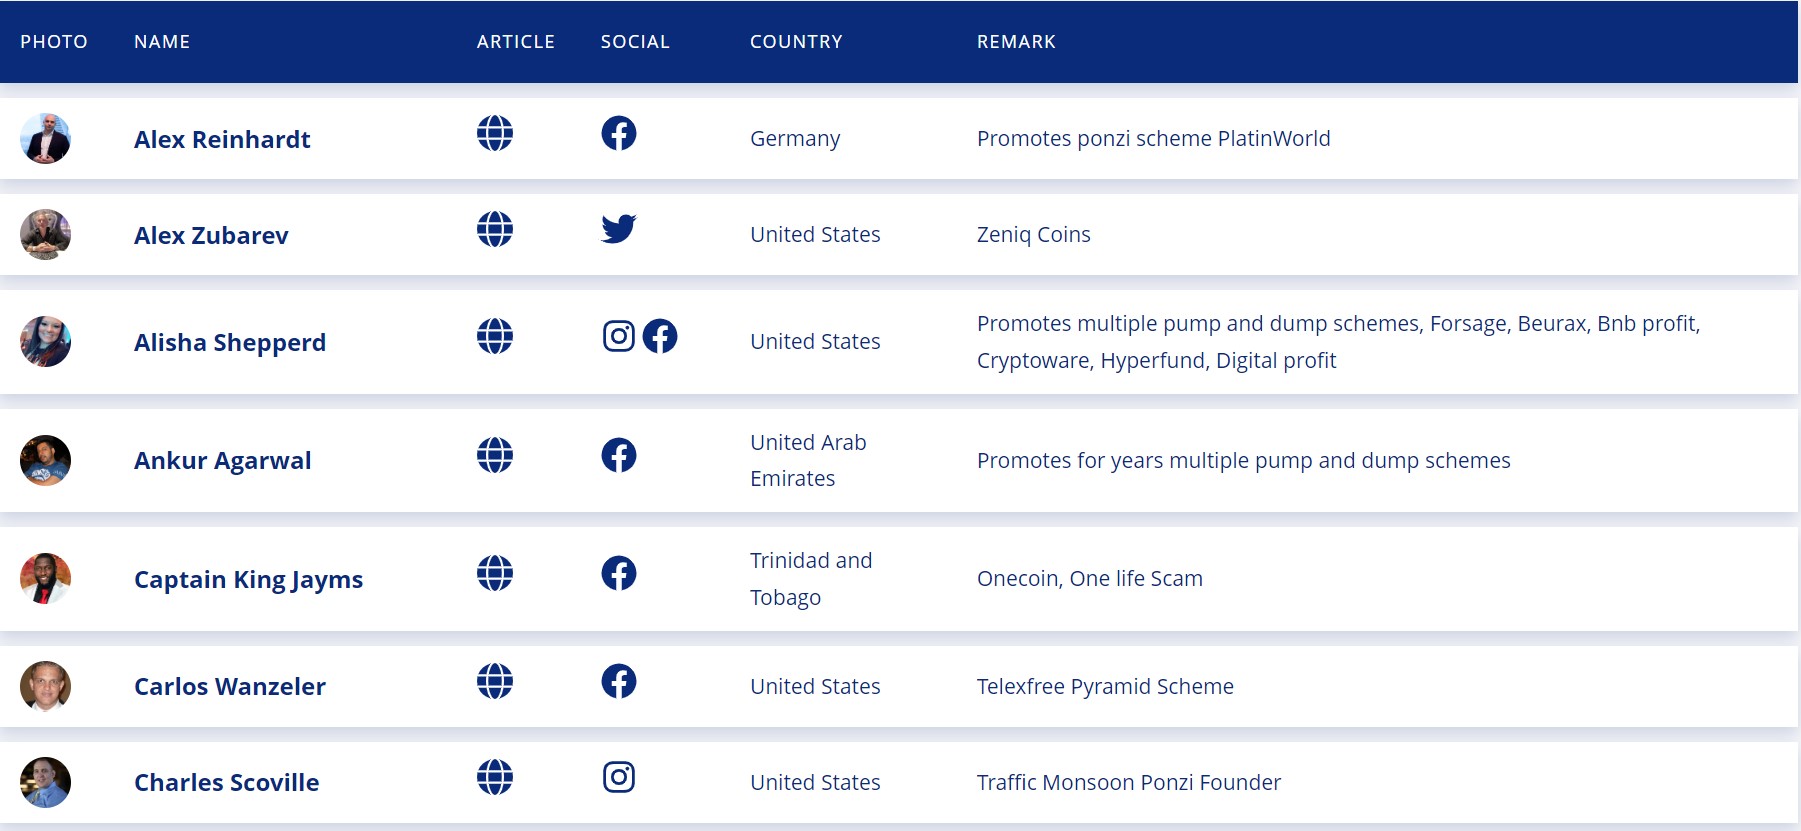Click Alisha Shepperd's pump and dump remark
Viewport: 1801px width, 831px height.
[1339, 342]
